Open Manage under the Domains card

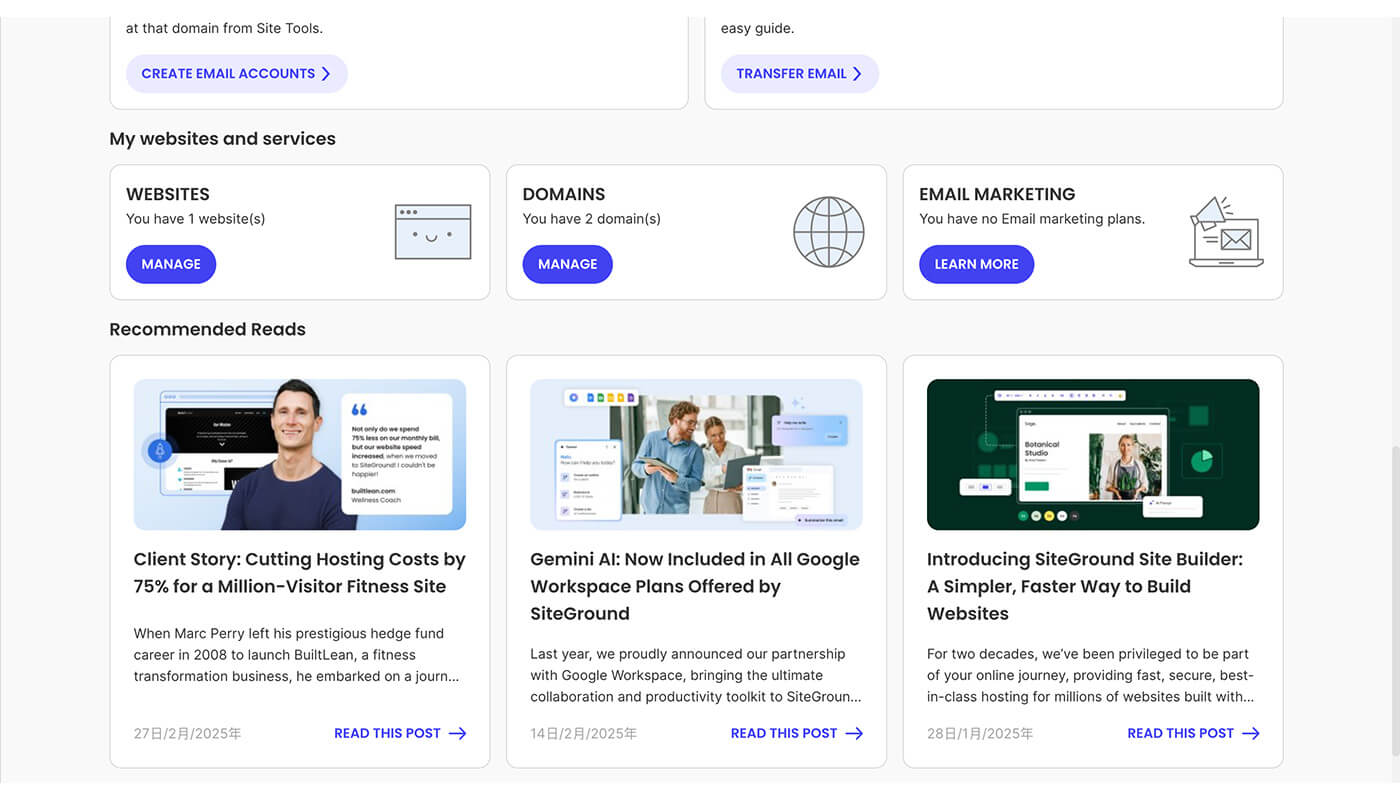pyautogui.click(x=567, y=264)
